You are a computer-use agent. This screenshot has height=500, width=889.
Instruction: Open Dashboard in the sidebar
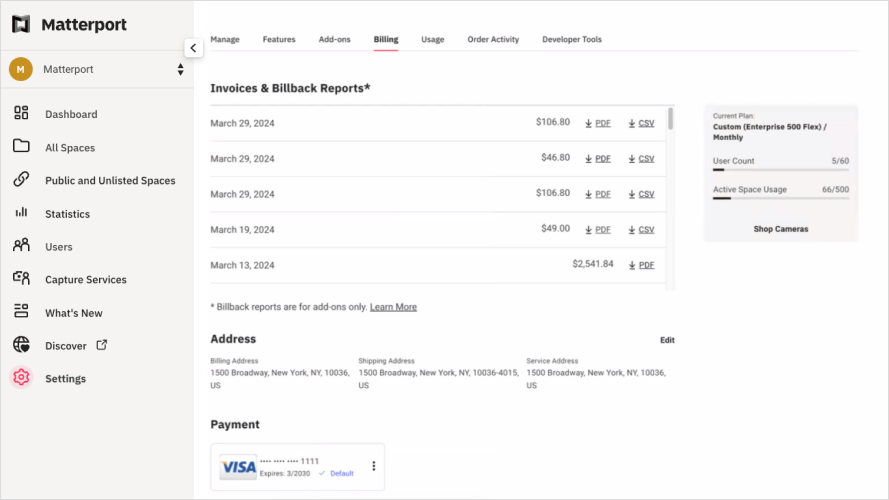pyautogui.click(x=71, y=114)
